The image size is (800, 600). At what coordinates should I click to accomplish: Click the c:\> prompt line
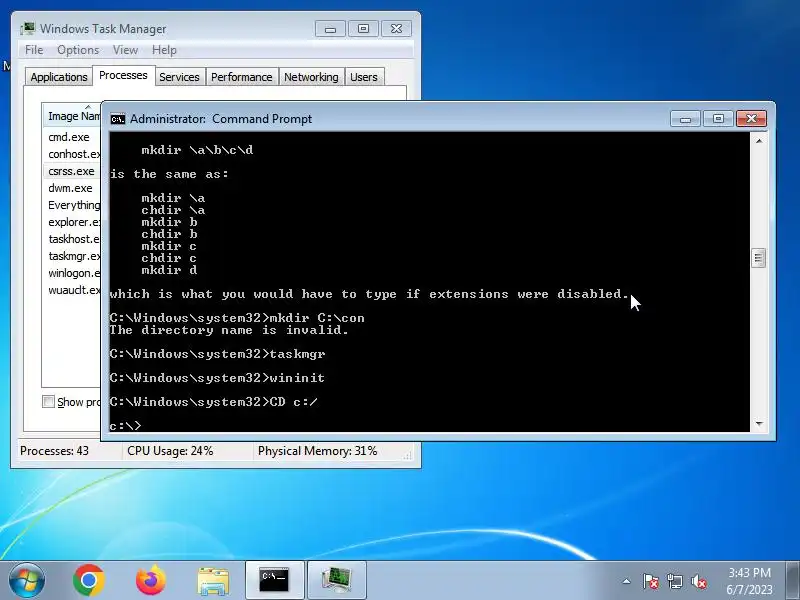tap(125, 426)
